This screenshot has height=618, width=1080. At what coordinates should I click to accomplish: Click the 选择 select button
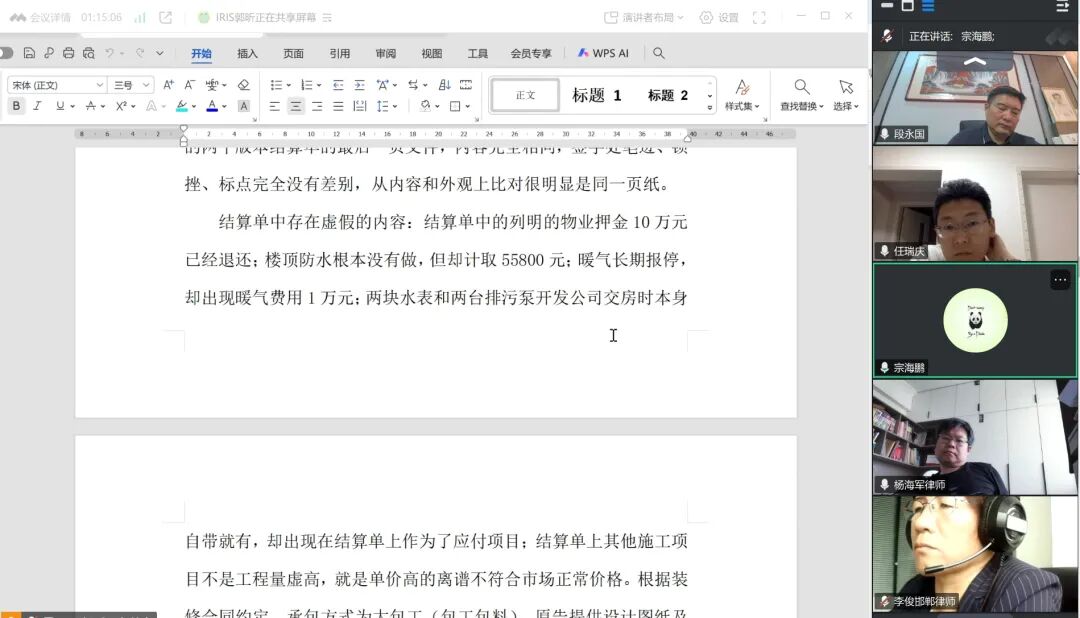(x=846, y=95)
